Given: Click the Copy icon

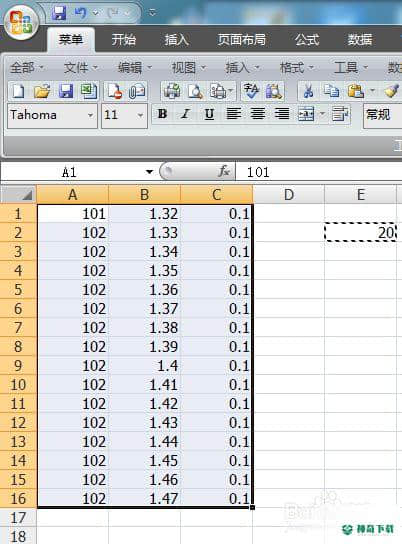Looking at the screenshot, I should click(x=331, y=91).
